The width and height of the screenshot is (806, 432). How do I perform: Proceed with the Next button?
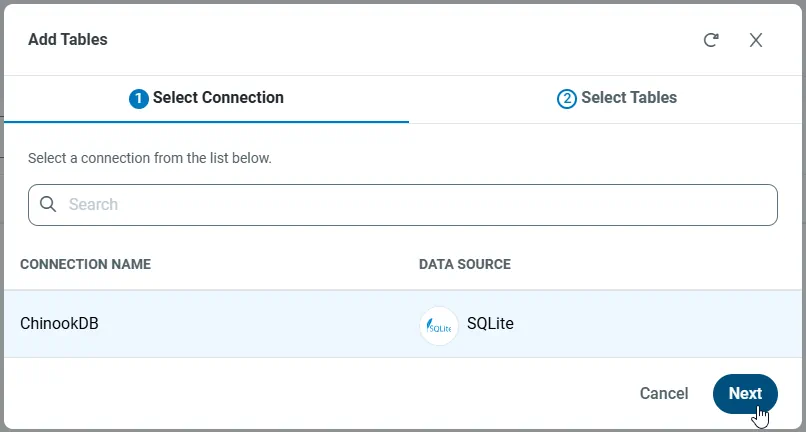[744, 393]
